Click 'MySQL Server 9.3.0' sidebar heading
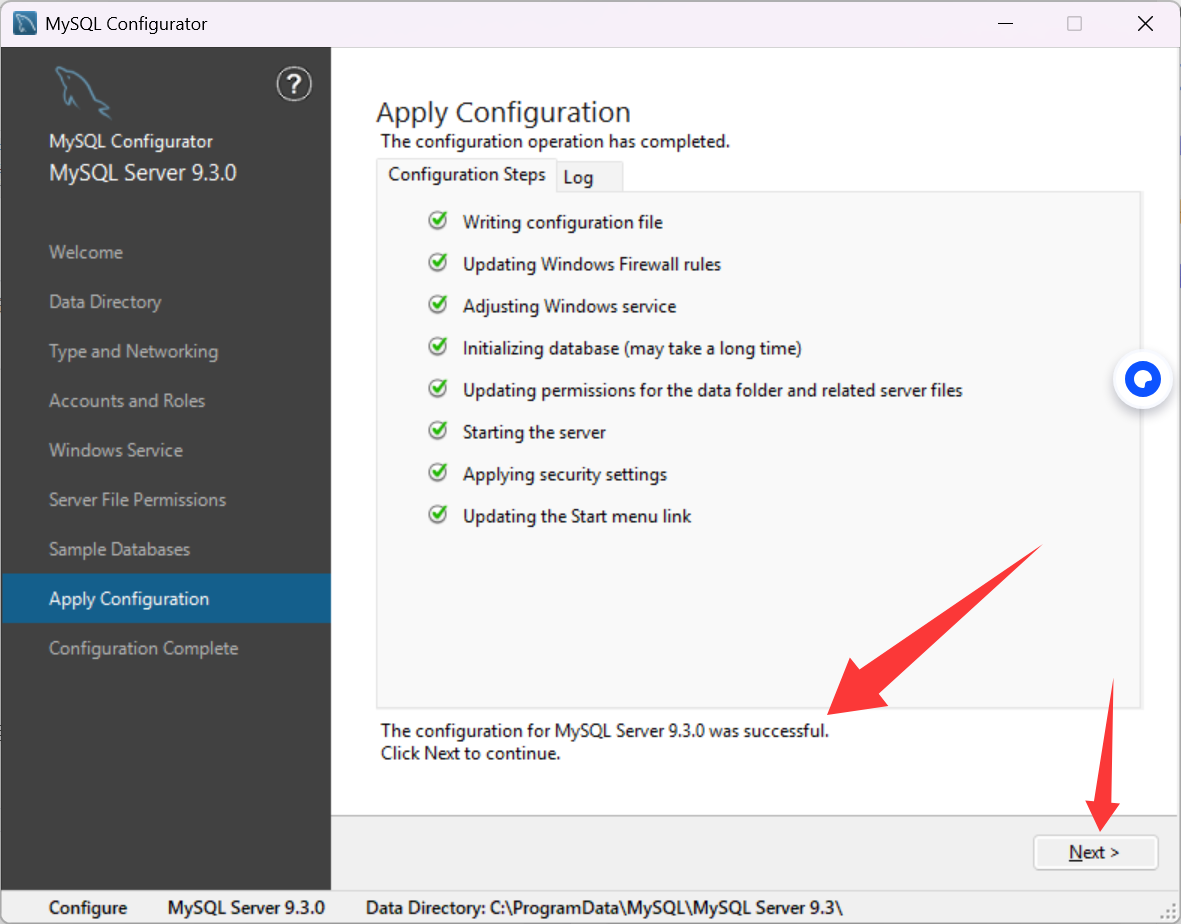The width and height of the screenshot is (1181, 924). 142,173
